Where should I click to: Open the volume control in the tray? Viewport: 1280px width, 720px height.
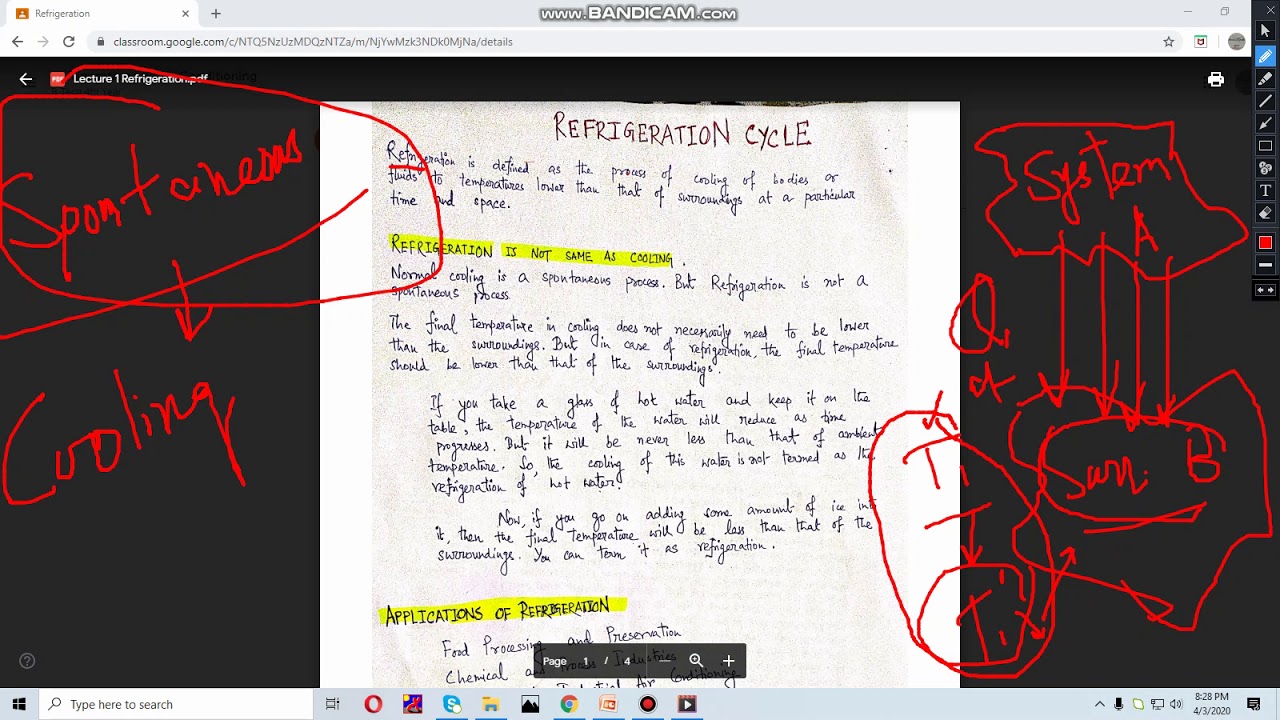coord(1176,704)
